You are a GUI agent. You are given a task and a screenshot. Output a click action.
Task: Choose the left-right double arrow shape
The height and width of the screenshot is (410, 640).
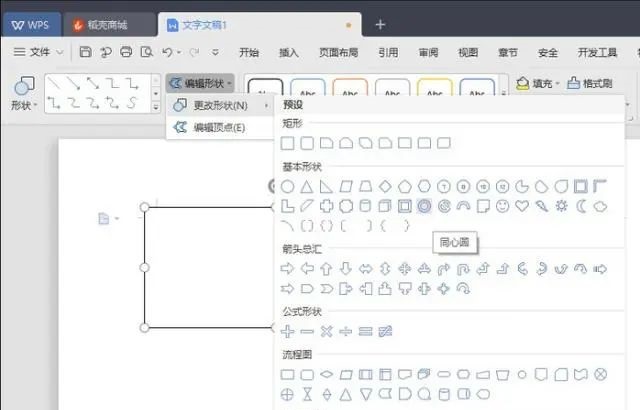point(365,269)
